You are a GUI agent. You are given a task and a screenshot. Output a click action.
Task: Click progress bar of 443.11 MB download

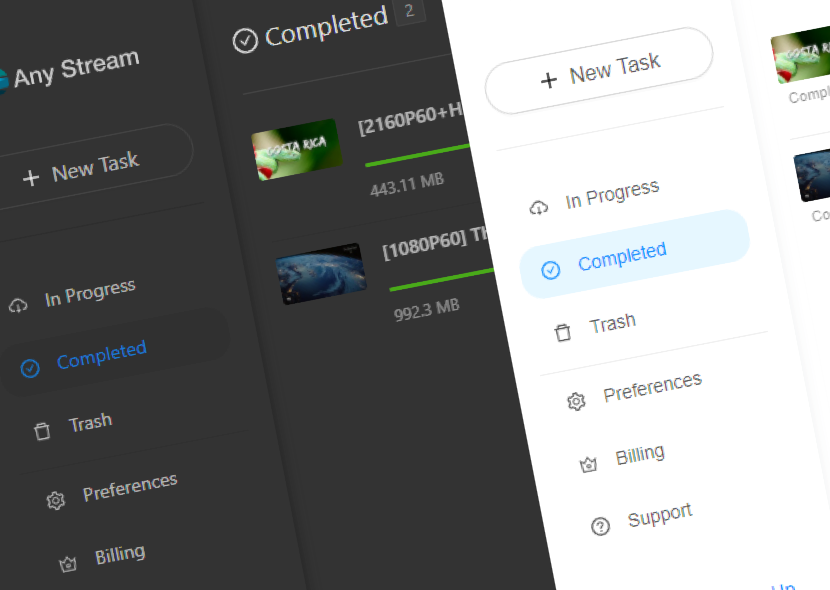coord(417,155)
